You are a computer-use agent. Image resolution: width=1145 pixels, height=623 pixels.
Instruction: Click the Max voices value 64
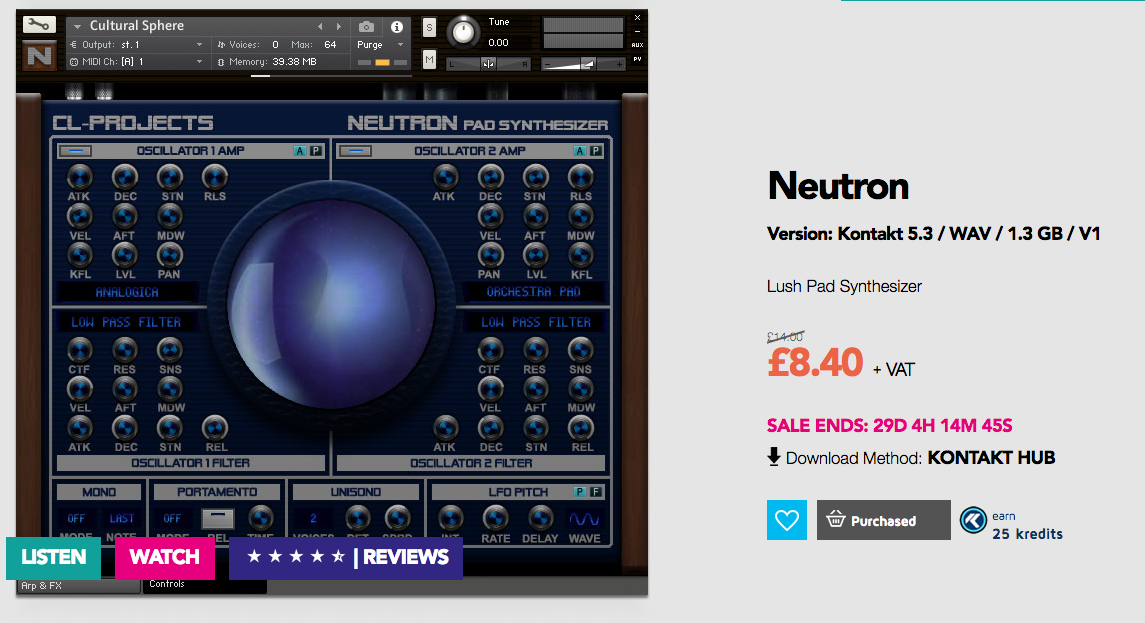(x=330, y=45)
